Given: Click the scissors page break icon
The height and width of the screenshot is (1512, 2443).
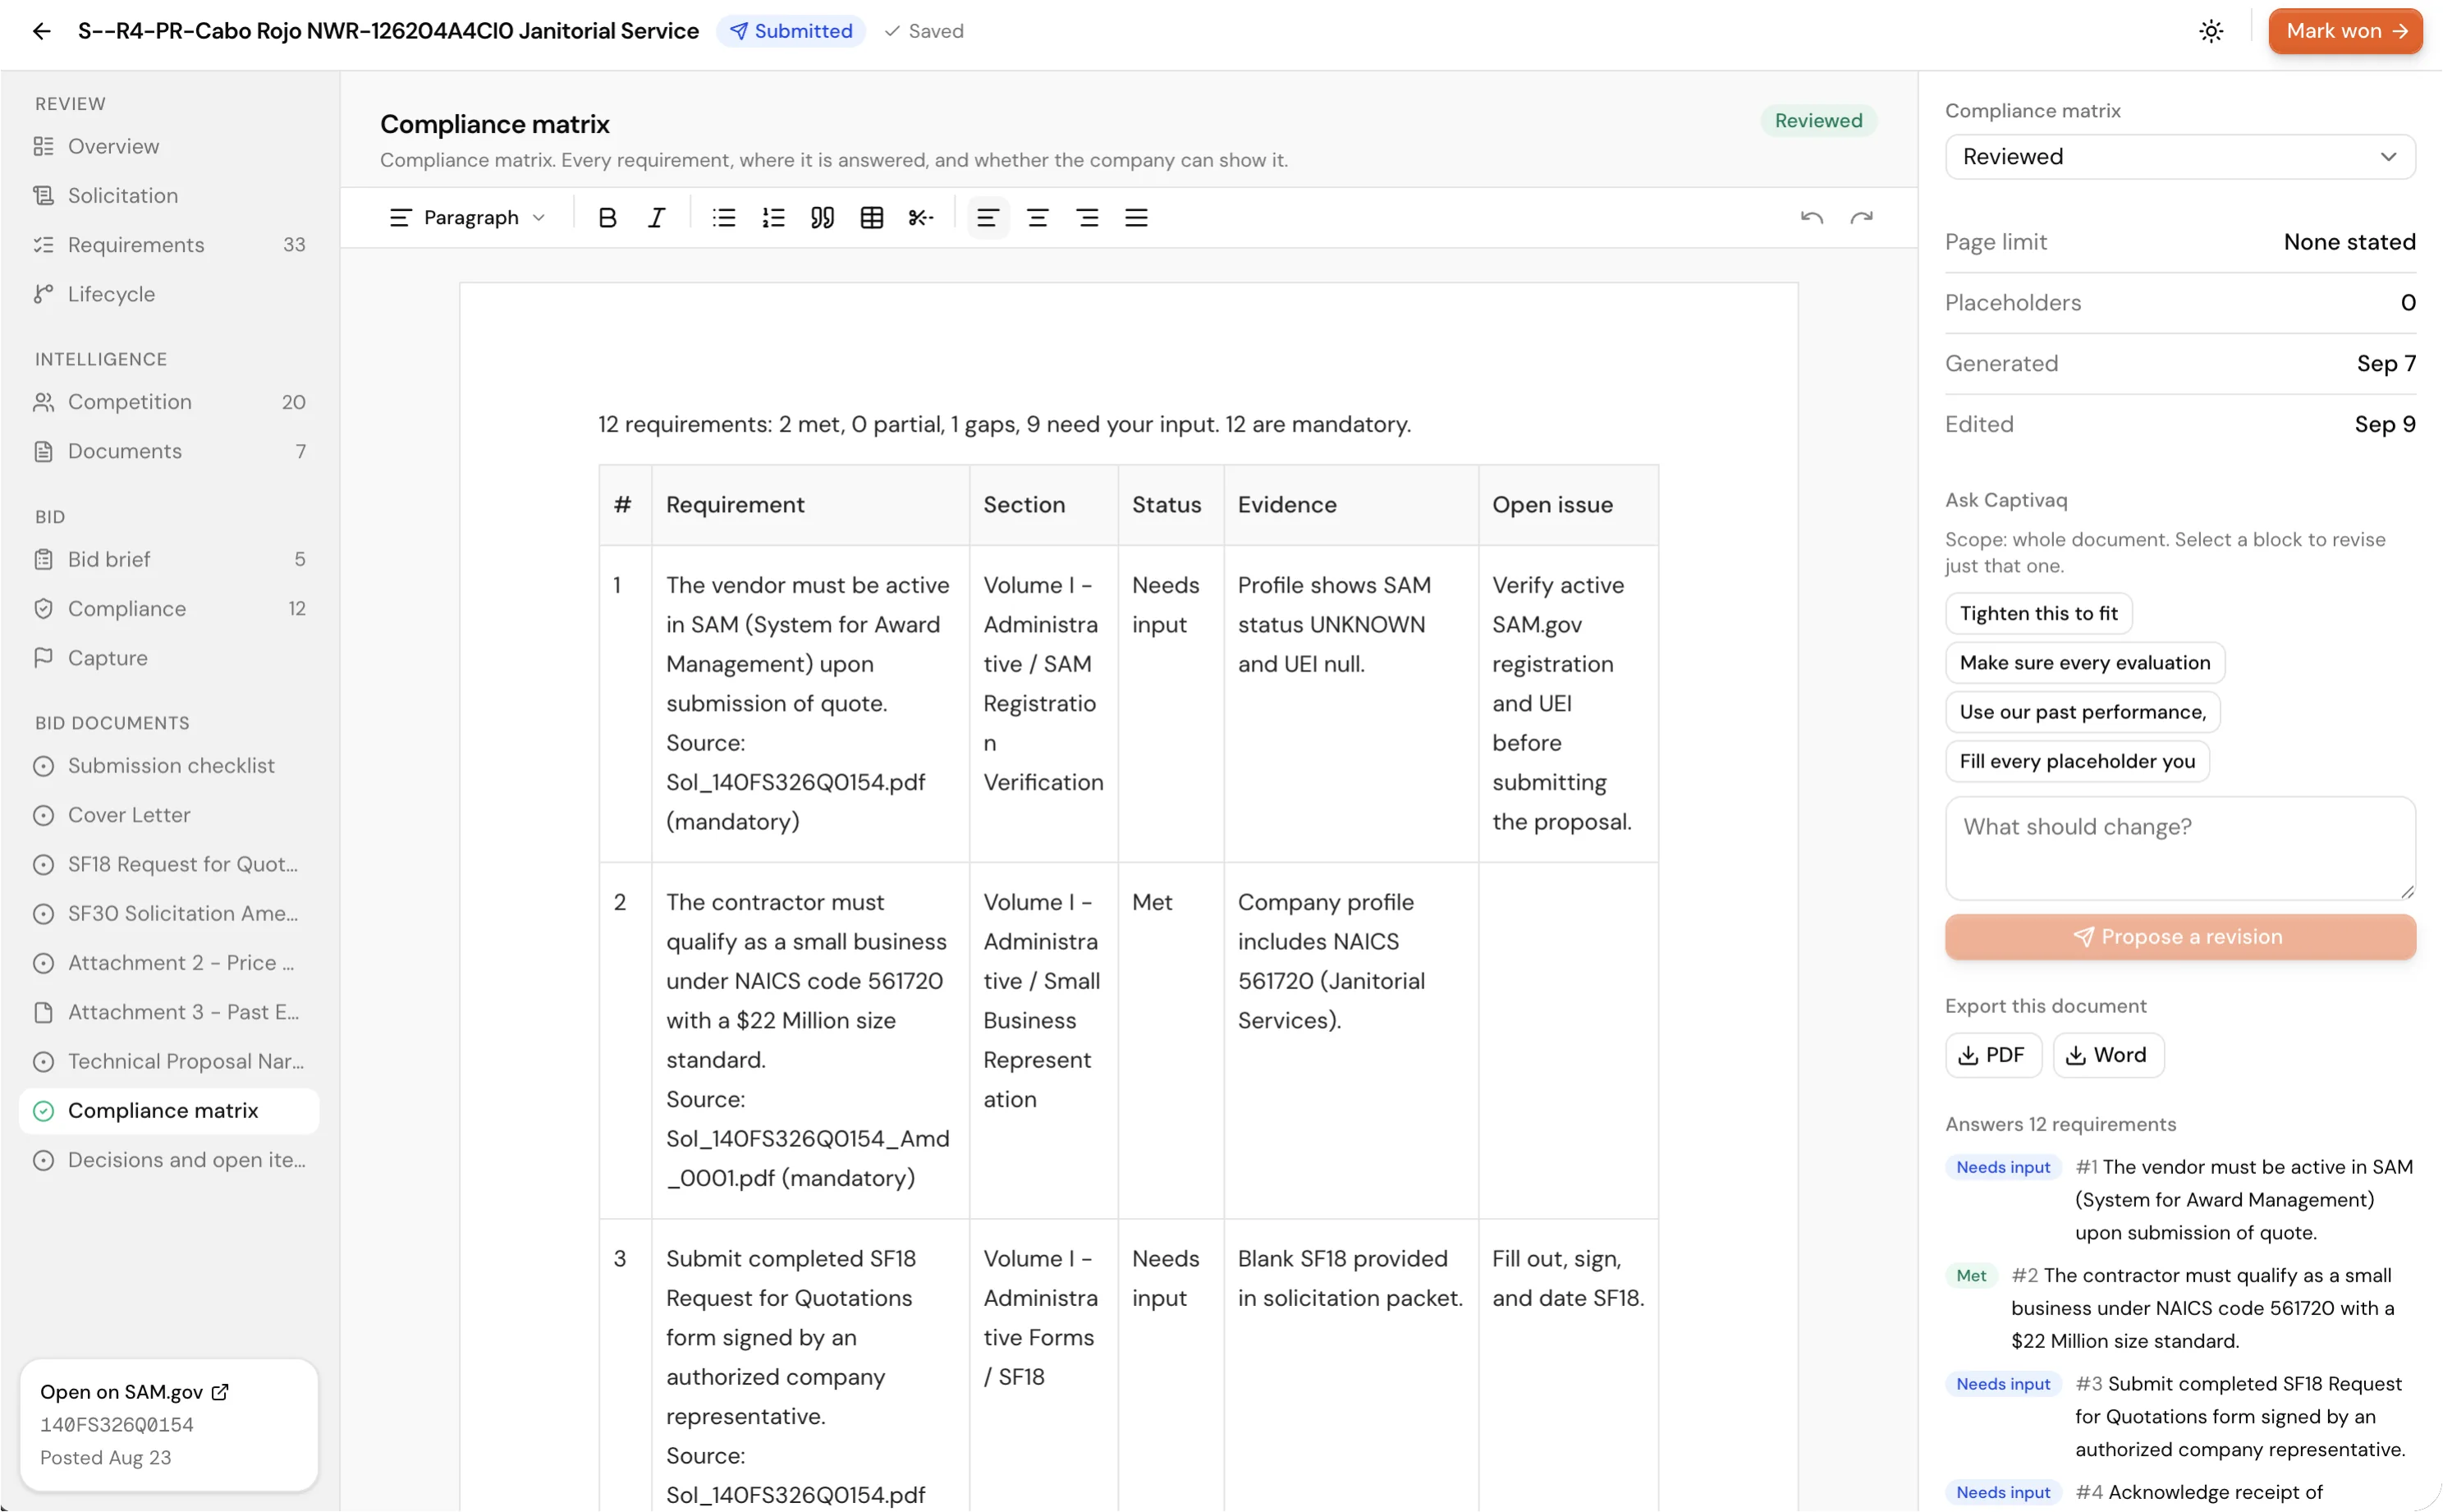Looking at the screenshot, I should click(921, 217).
